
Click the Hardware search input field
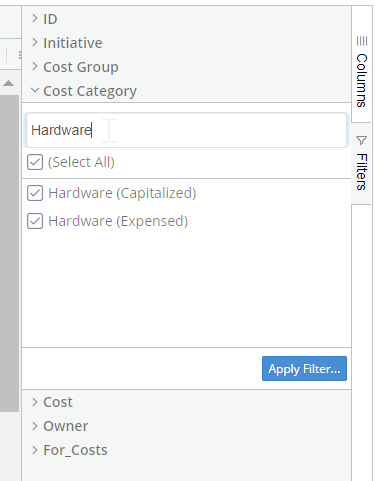point(186,130)
